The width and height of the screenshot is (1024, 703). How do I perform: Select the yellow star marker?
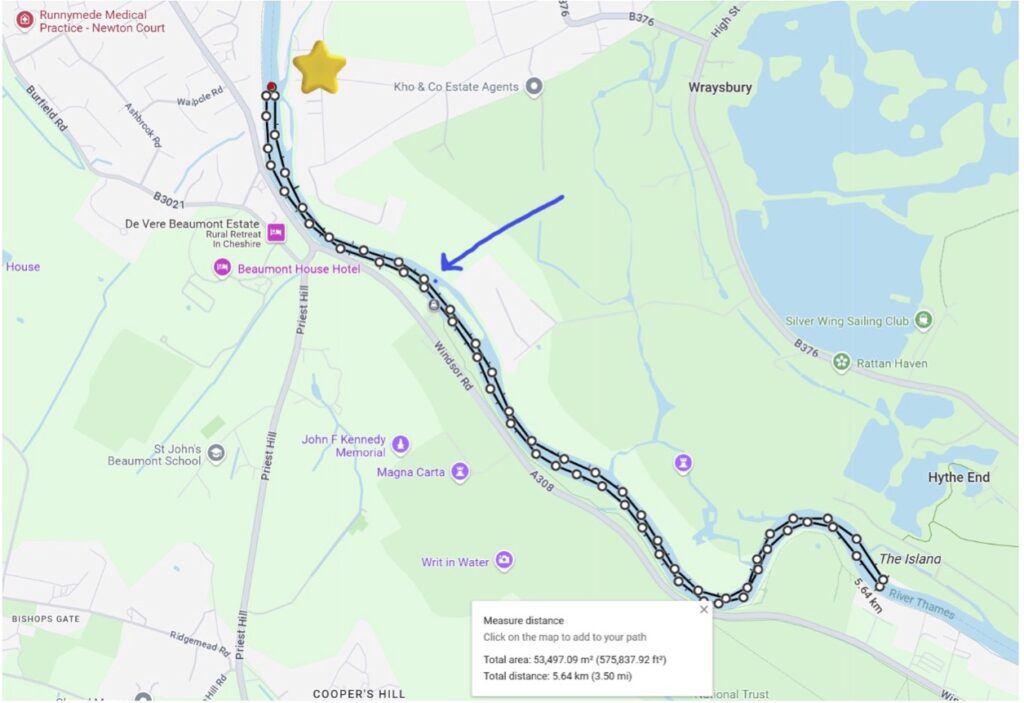click(x=319, y=67)
